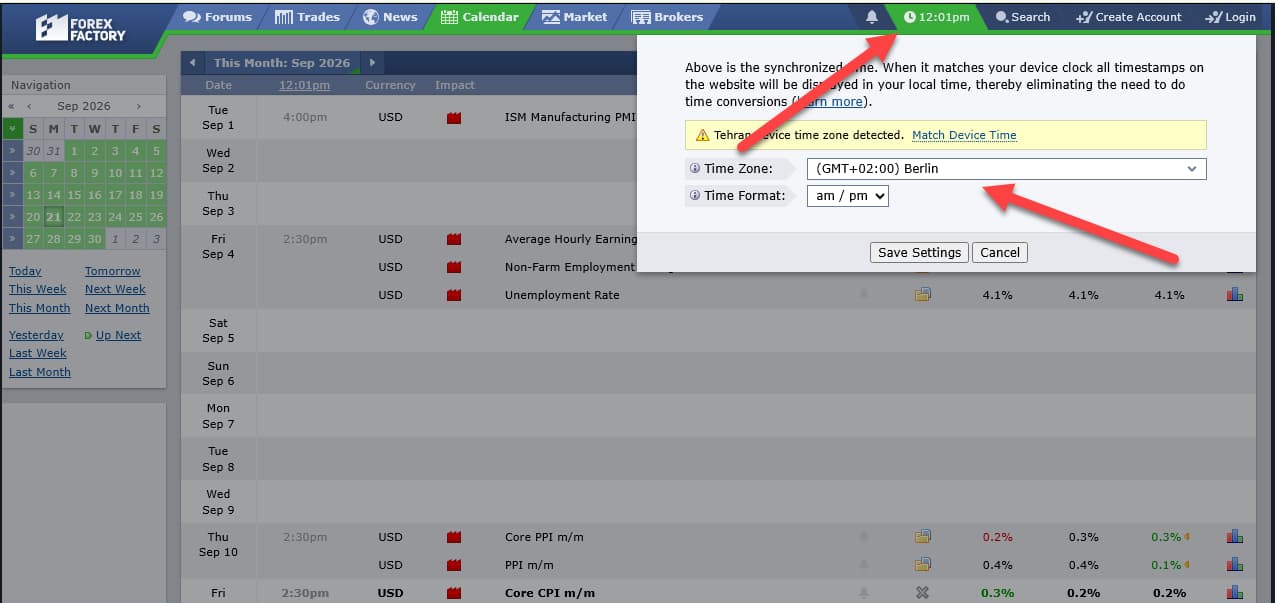Open detail folder for PPI m/m

tap(922, 565)
